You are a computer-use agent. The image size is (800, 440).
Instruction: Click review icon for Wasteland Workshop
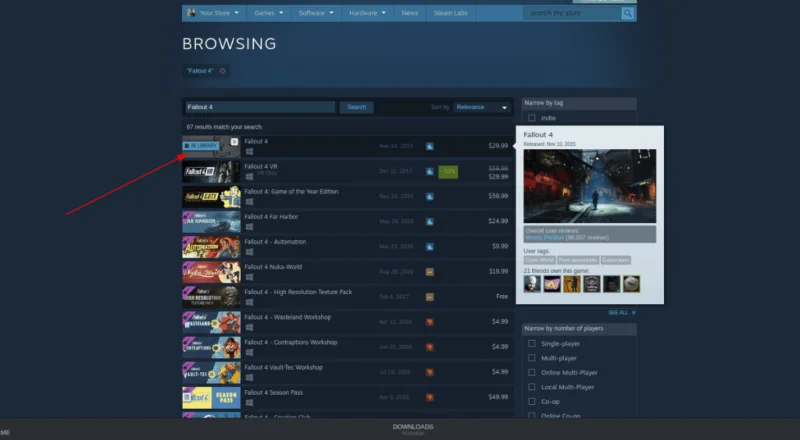tap(430, 322)
